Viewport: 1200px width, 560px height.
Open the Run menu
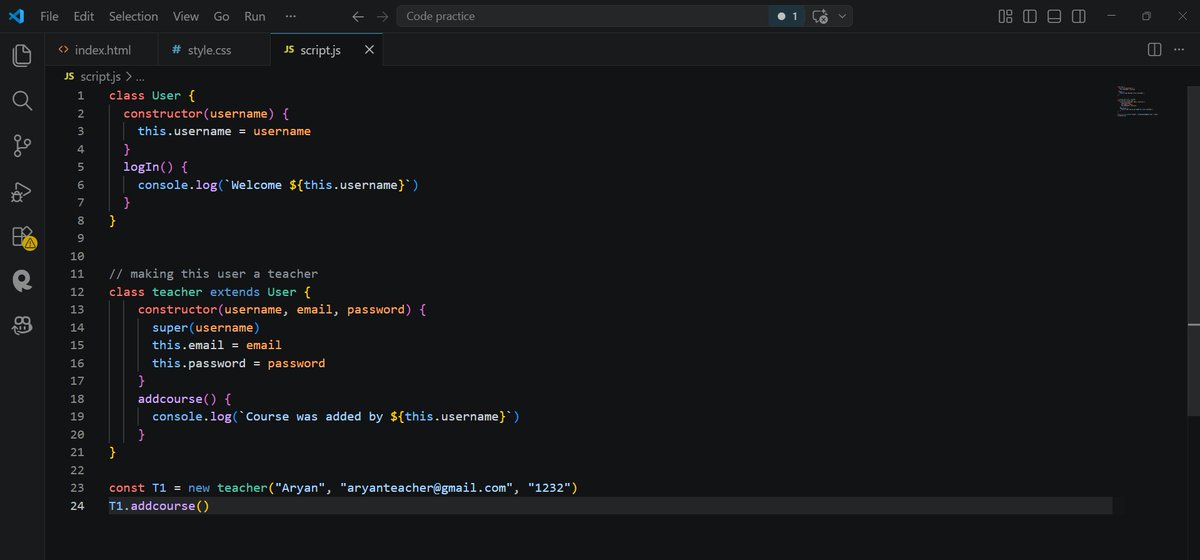[x=255, y=16]
